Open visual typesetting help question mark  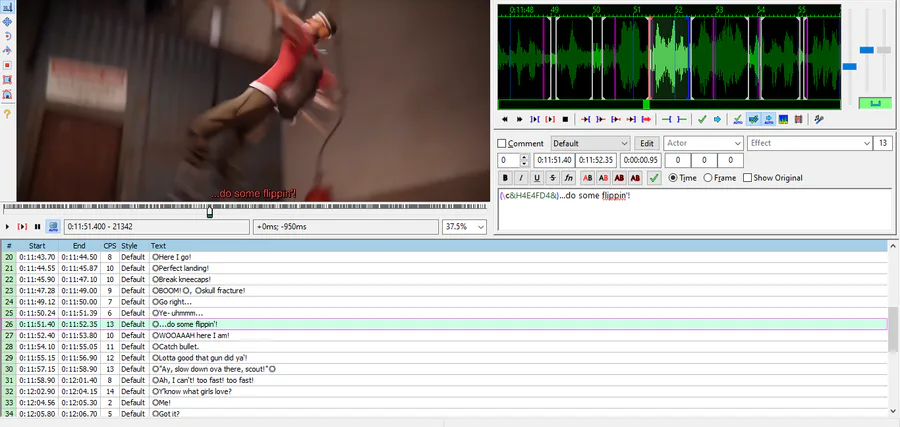pos(7,114)
